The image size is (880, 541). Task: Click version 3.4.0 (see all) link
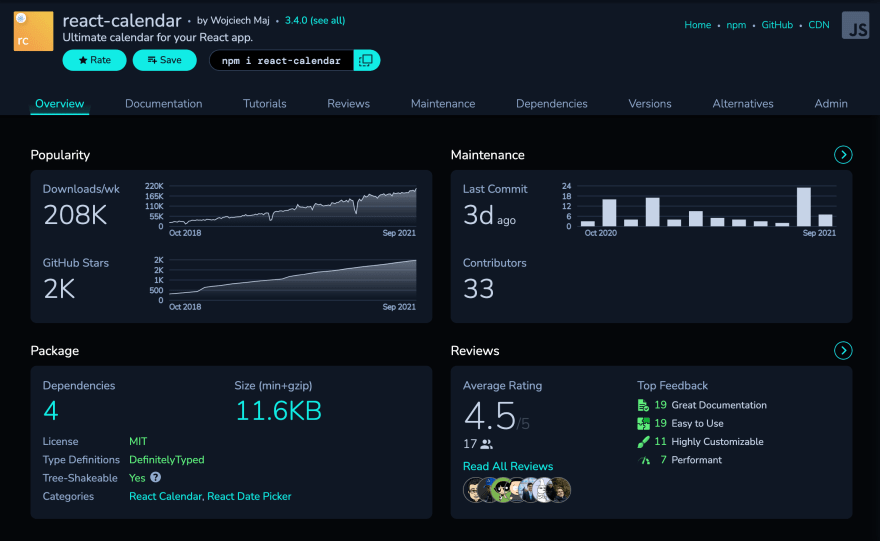coord(315,20)
